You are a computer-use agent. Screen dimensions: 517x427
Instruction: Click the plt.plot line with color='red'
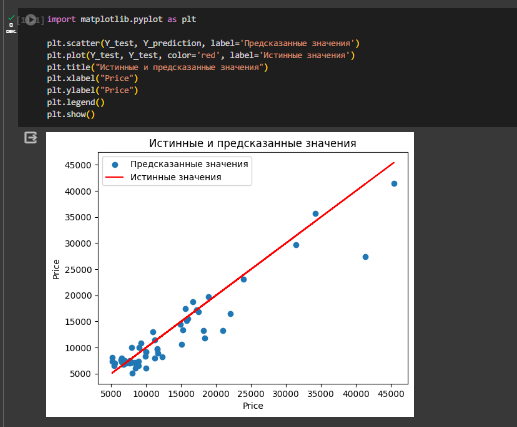coord(201,55)
